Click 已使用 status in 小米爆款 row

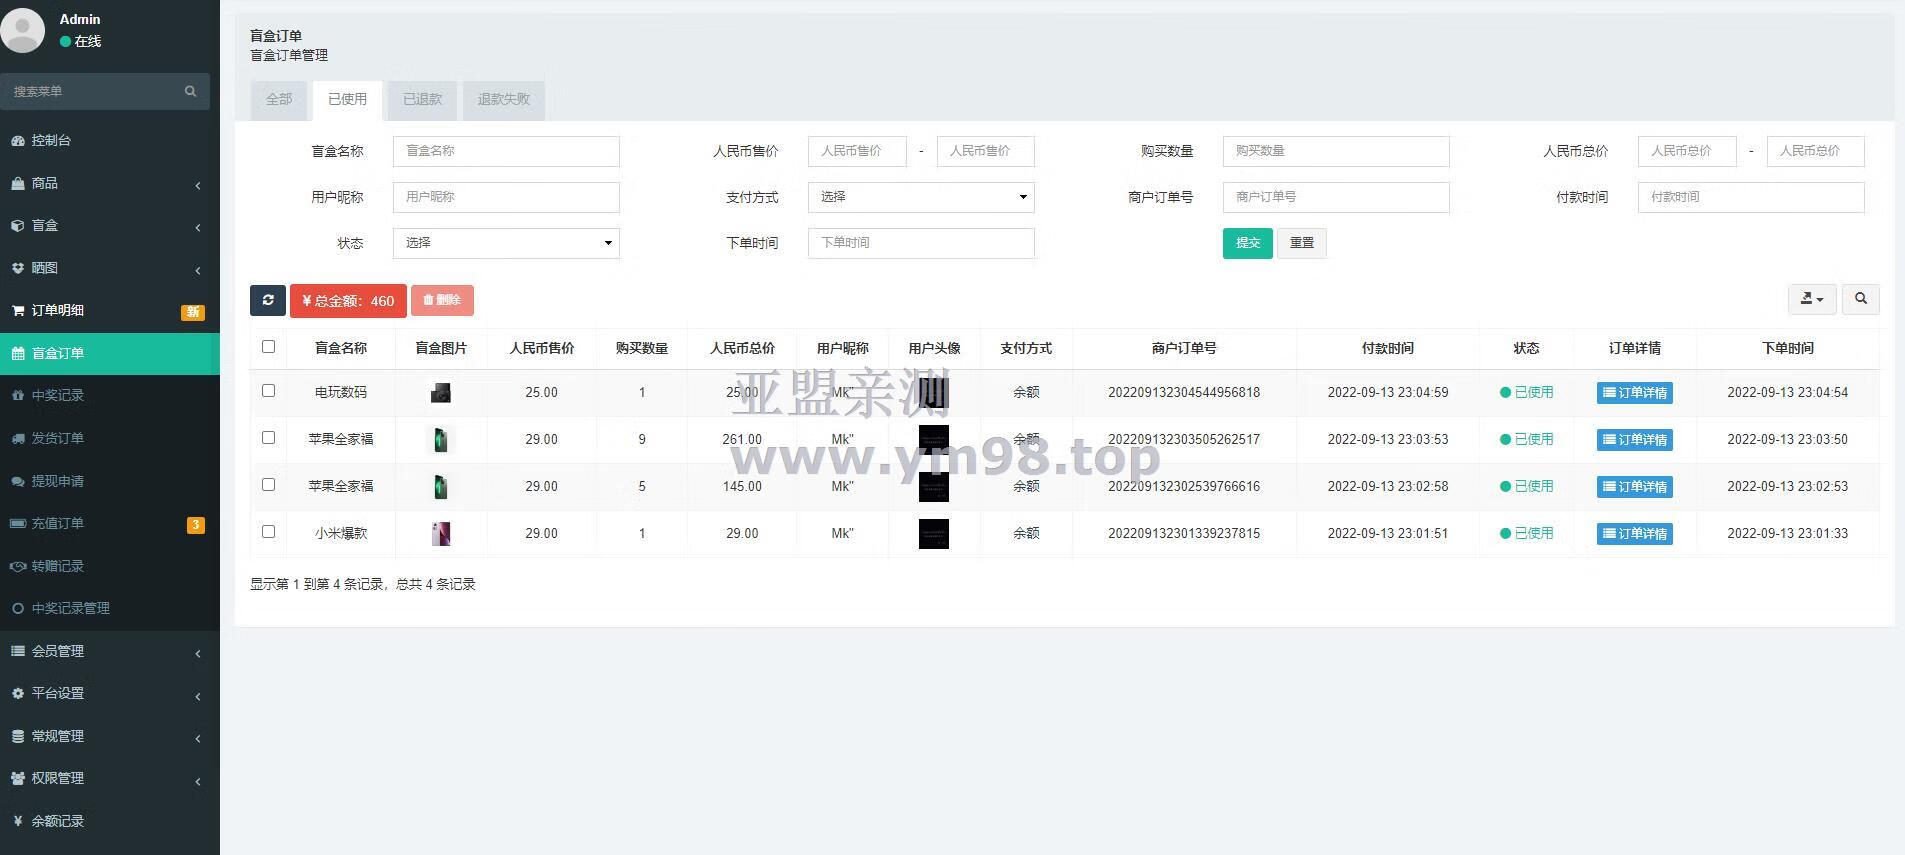(1527, 534)
